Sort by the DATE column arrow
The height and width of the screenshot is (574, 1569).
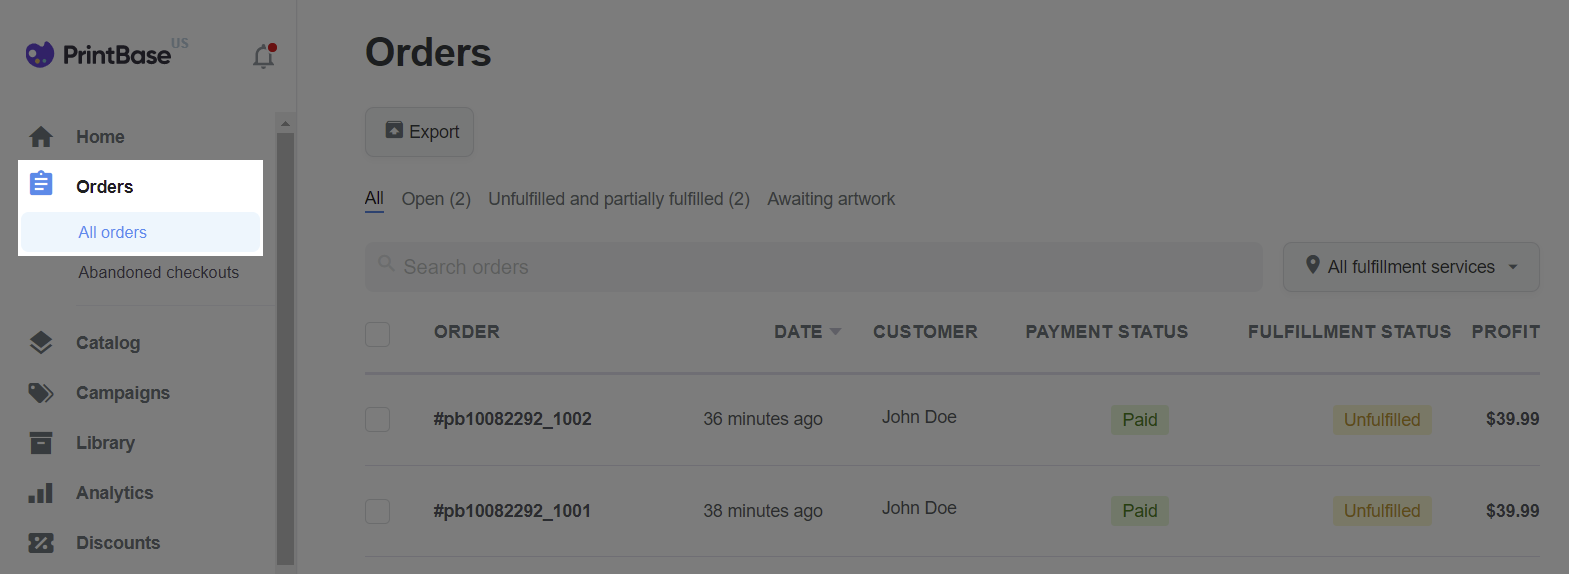tap(835, 332)
